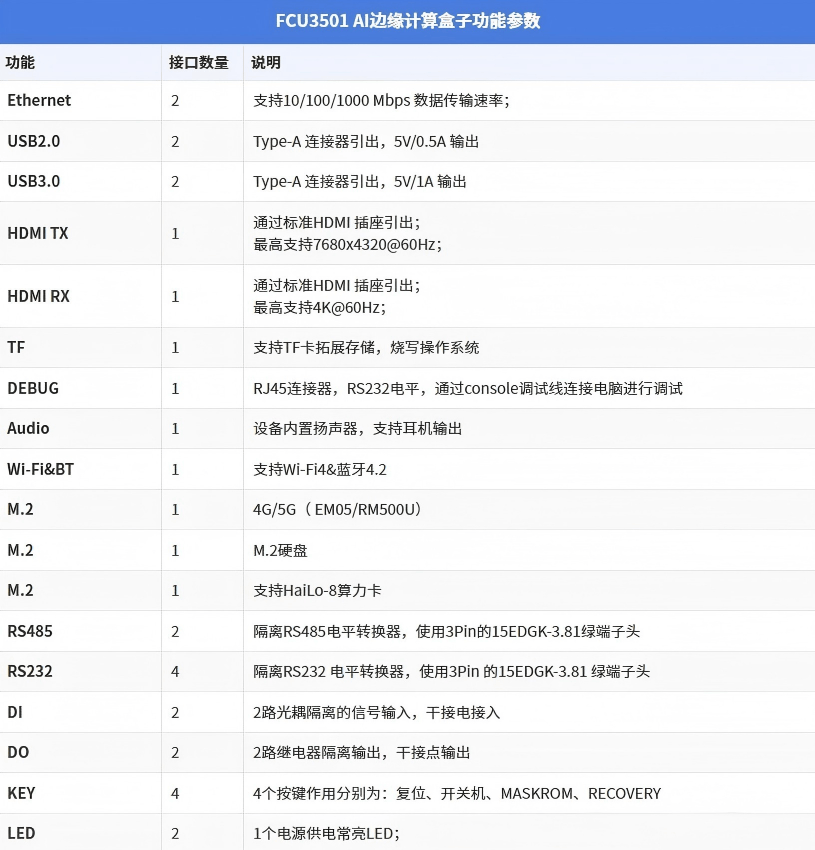Click the table title 'FCU3501 AI边缘计算盒子功能参数'
This screenshot has height=850, width=815.
click(x=408, y=21)
